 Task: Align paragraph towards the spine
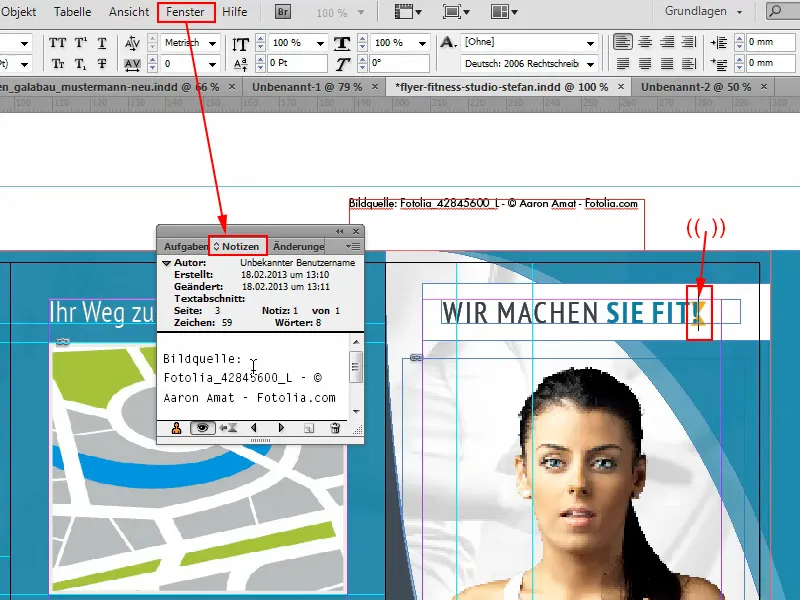(x=689, y=42)
